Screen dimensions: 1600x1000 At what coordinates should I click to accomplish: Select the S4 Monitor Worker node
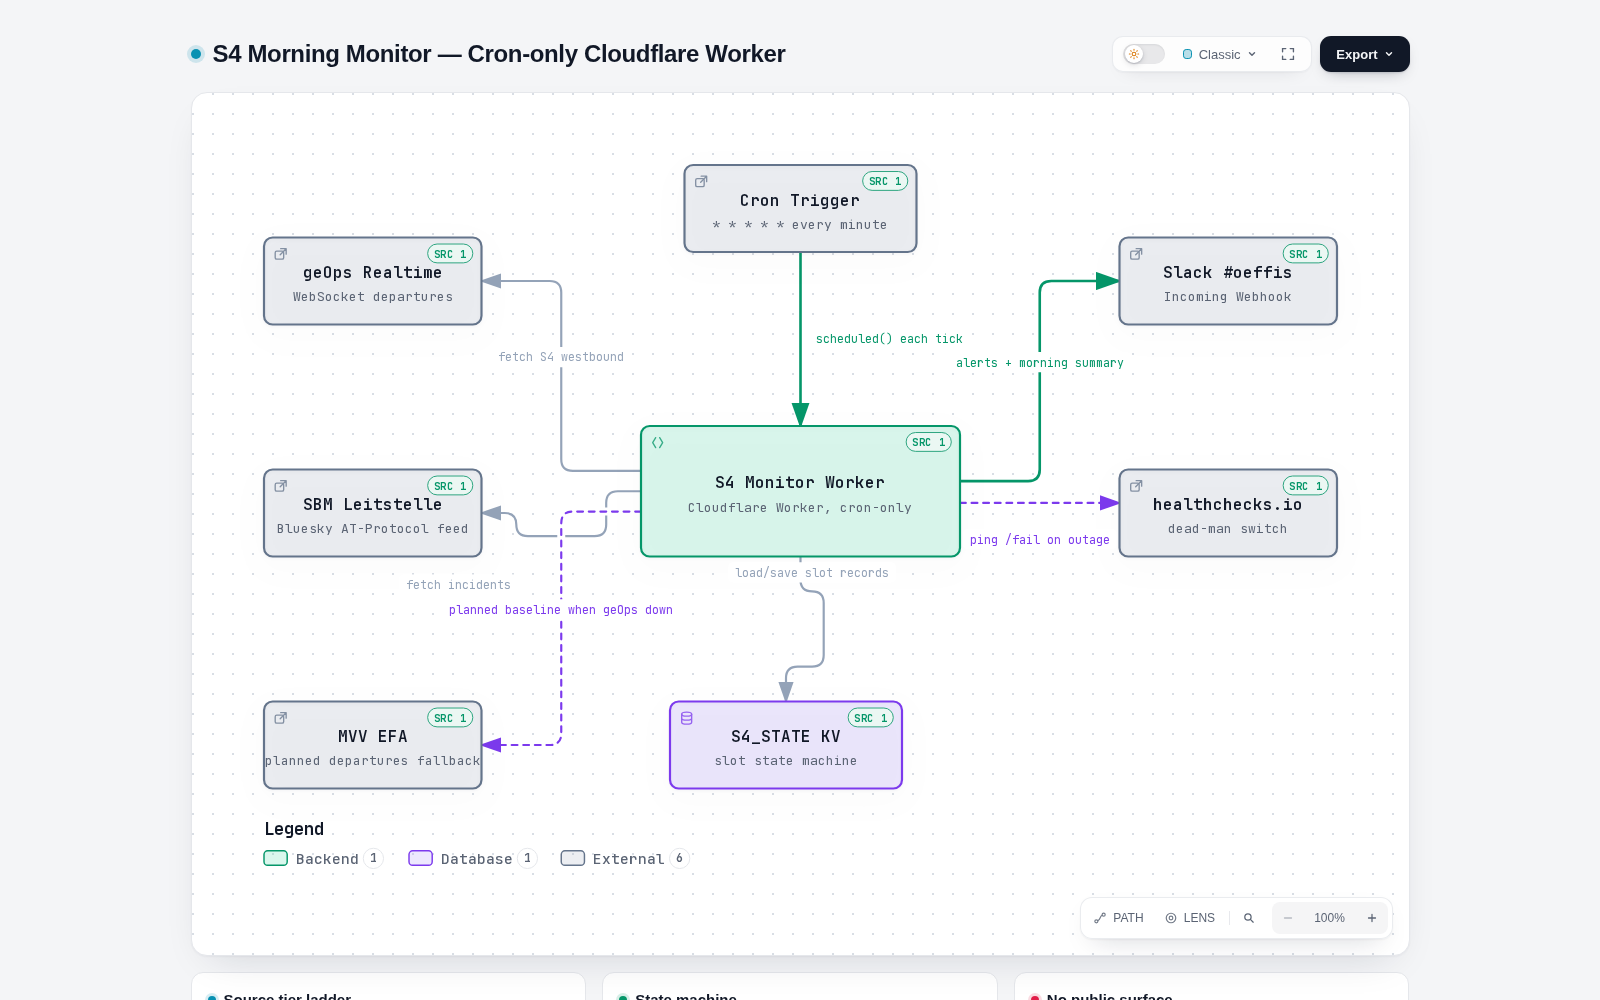pos(800,491)
